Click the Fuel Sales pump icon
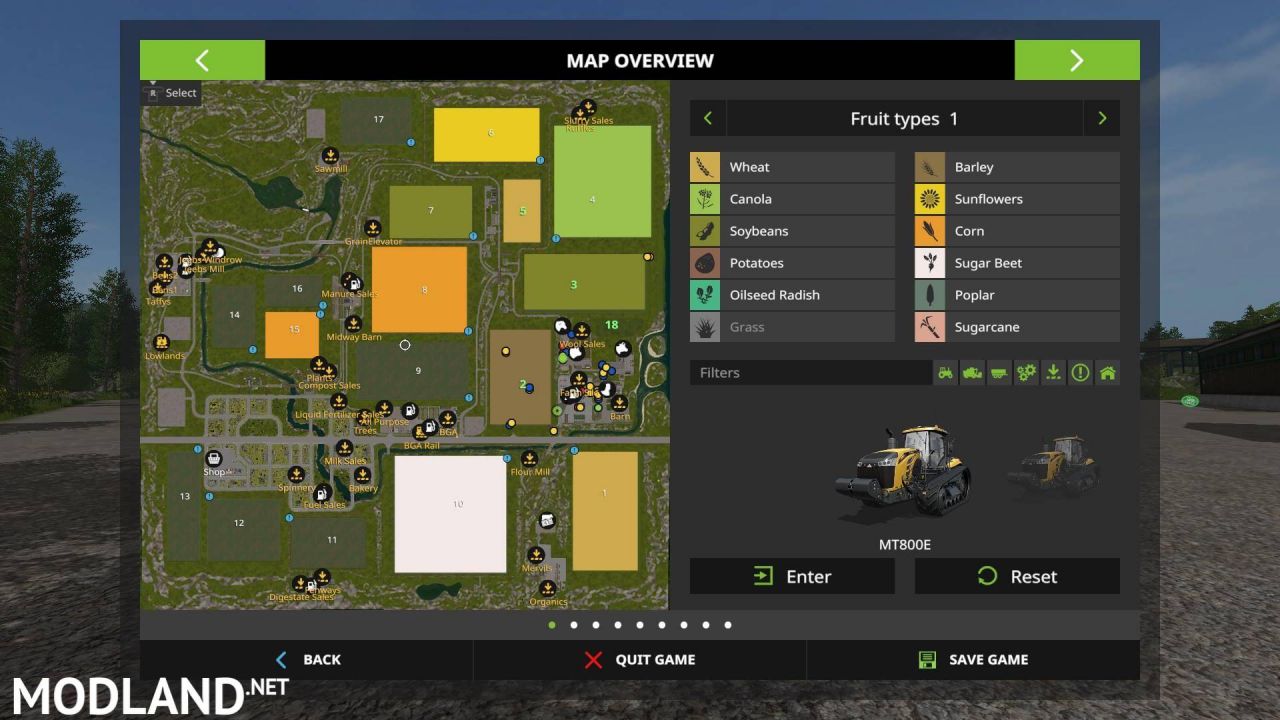This screenshot has height=720, width=1280. (322, 493)
